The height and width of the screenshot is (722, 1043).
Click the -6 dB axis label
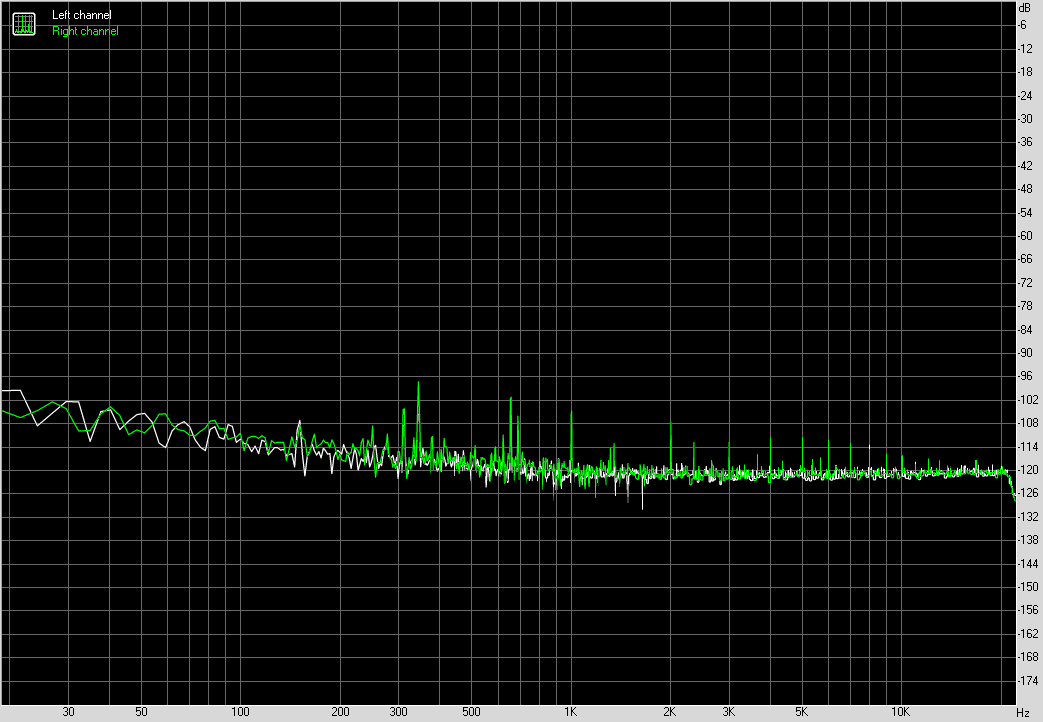click(1022, 25)
